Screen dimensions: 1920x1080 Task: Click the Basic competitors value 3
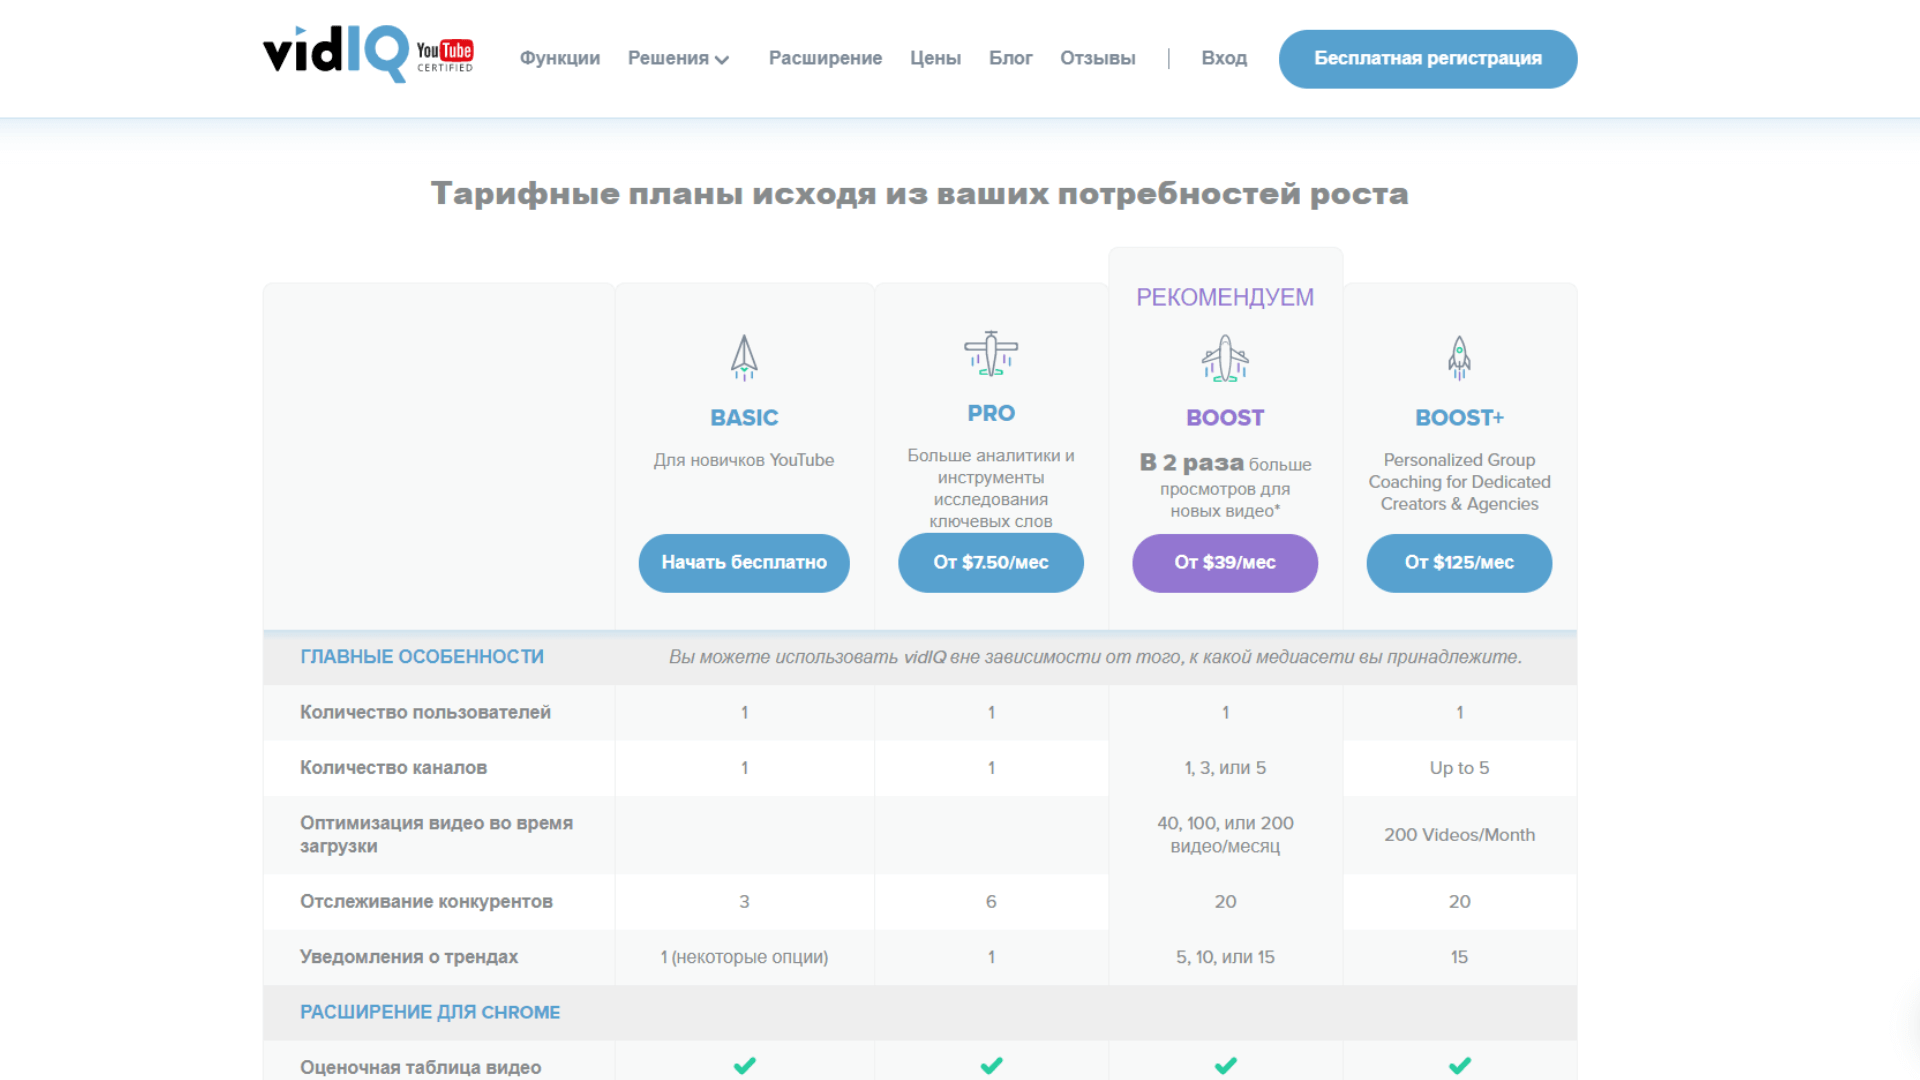(x=744, y=901)
